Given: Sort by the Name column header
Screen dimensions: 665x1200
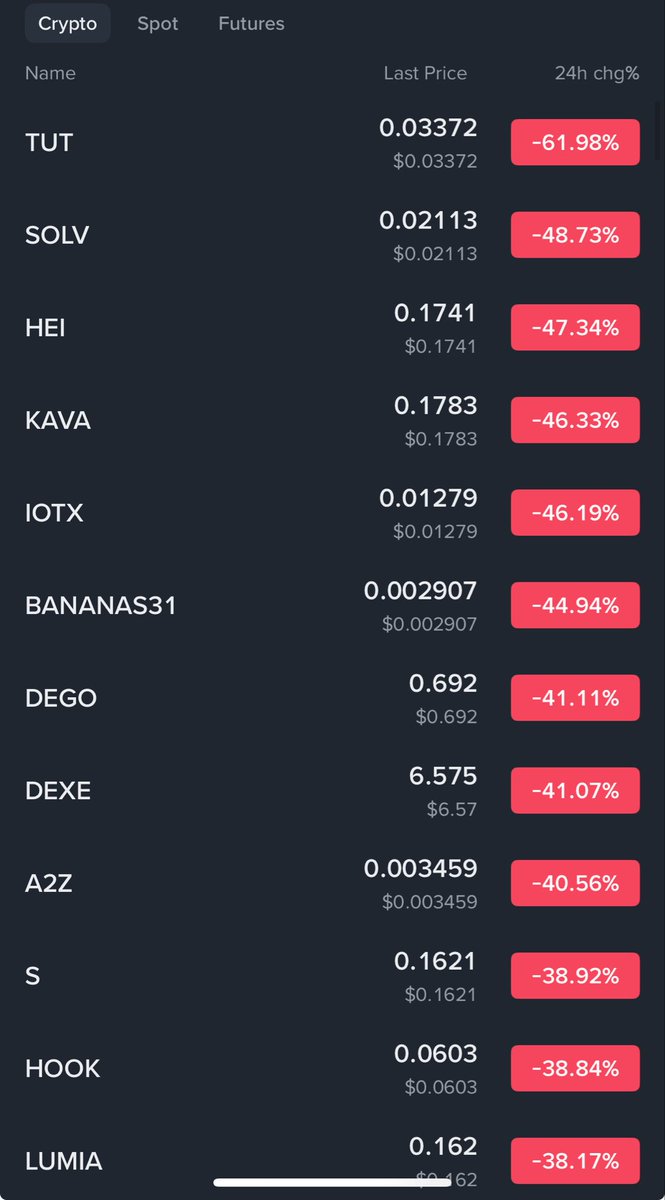Looking at the screenshot, I should (50, 73).
